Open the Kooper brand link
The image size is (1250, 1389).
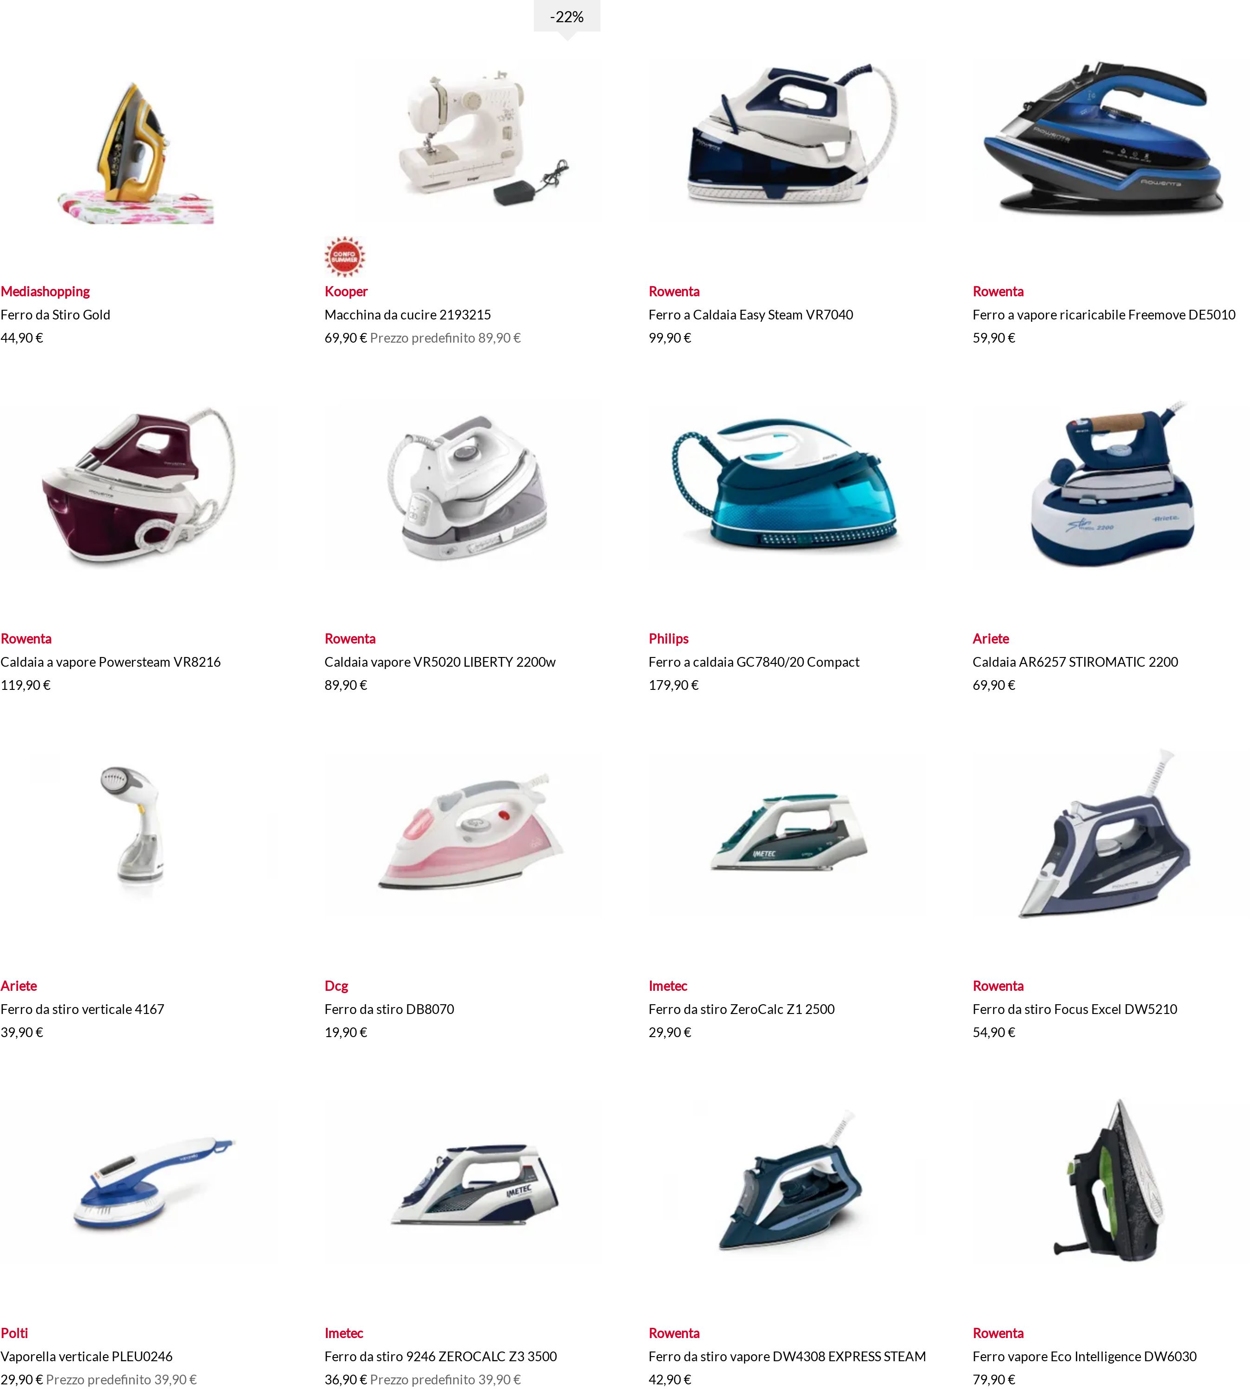pos(346,291)
